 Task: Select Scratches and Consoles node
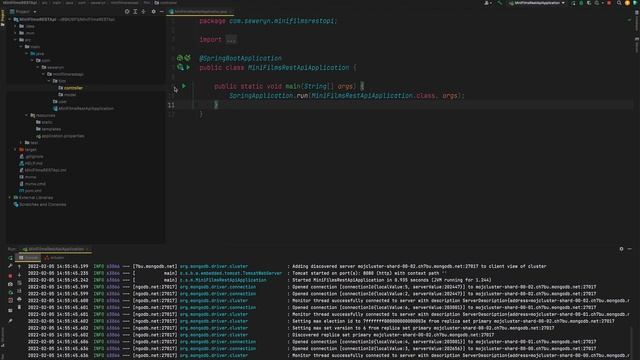[x=42, y=204]
